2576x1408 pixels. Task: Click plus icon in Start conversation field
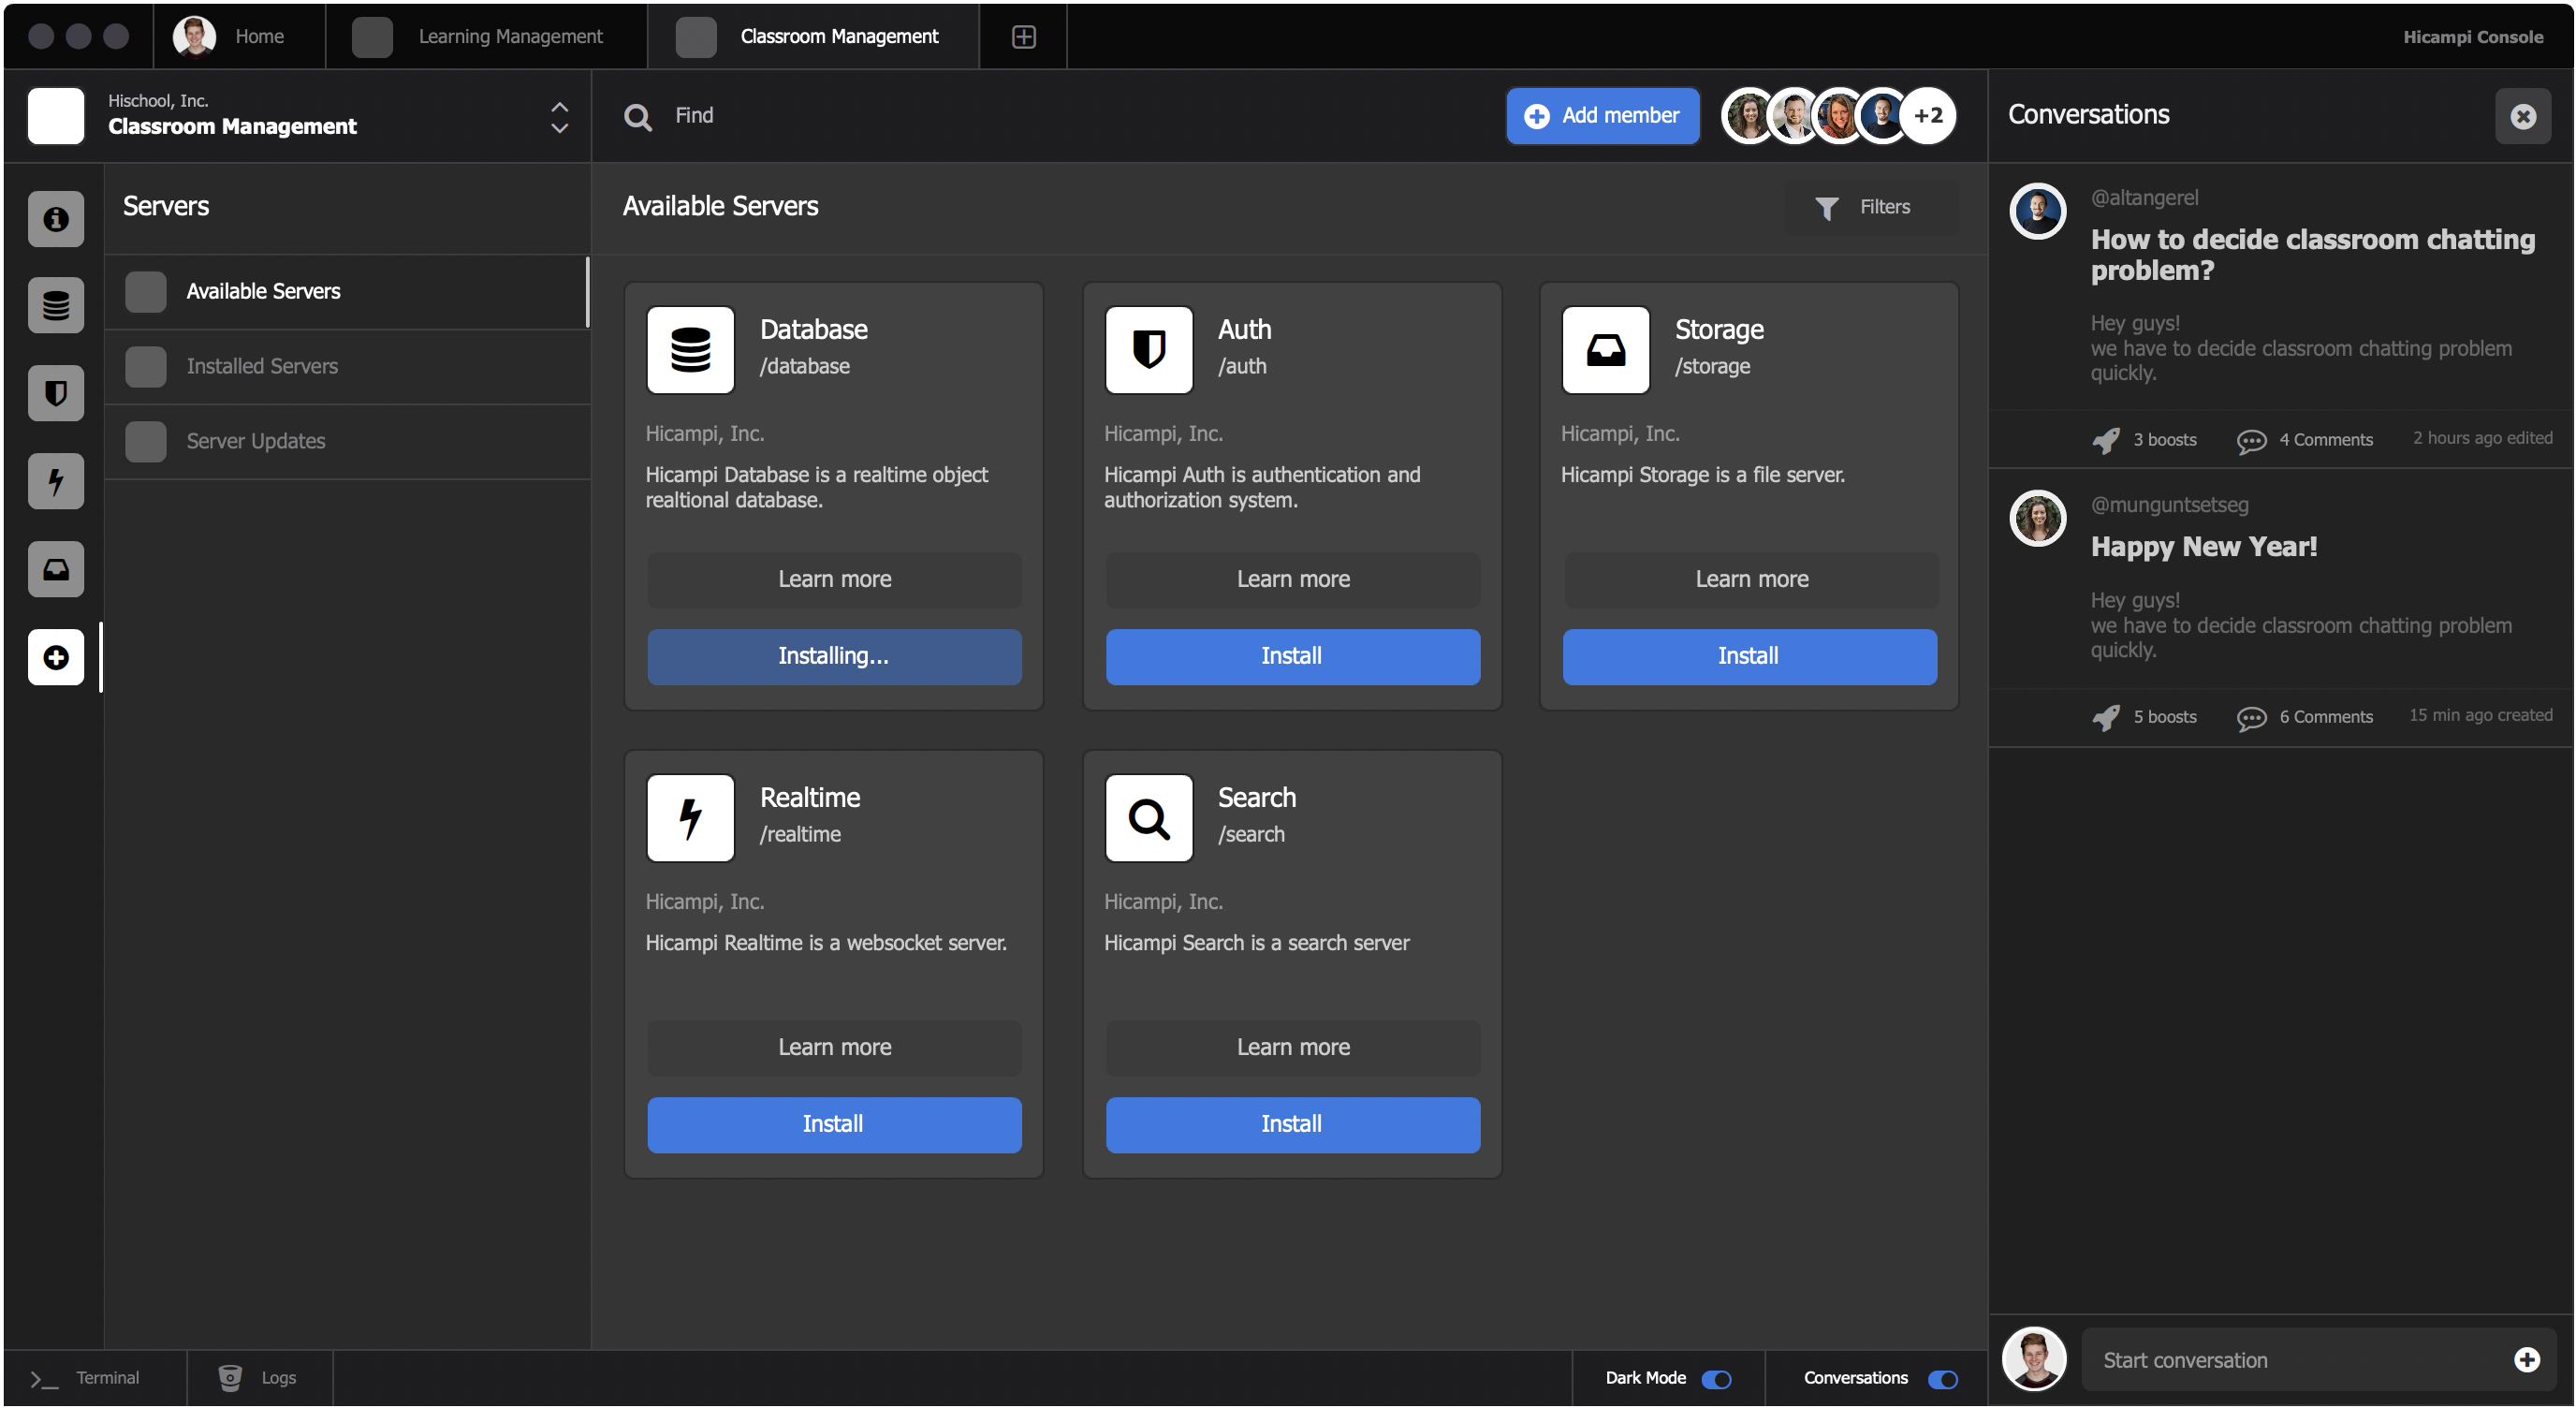pos(2526,1359)
